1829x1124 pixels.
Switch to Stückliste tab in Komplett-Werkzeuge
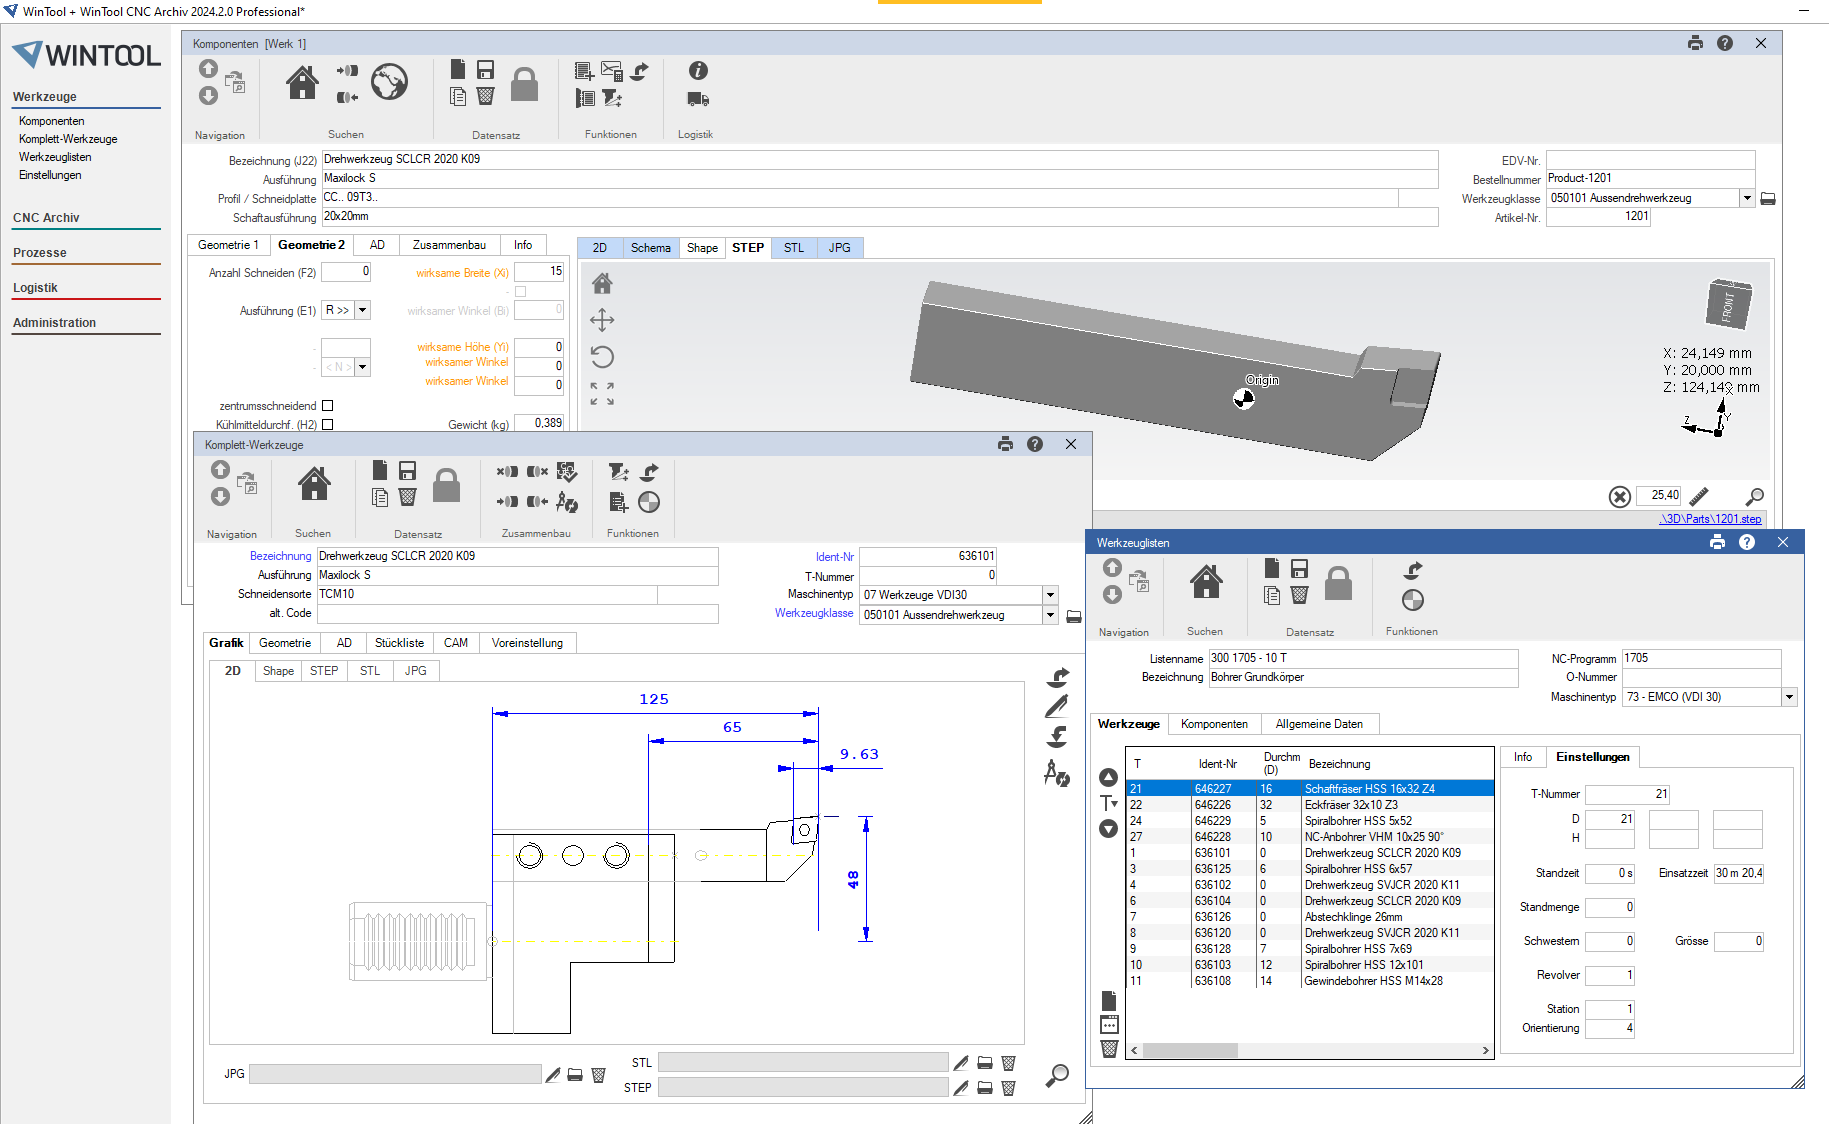[399, 643]
